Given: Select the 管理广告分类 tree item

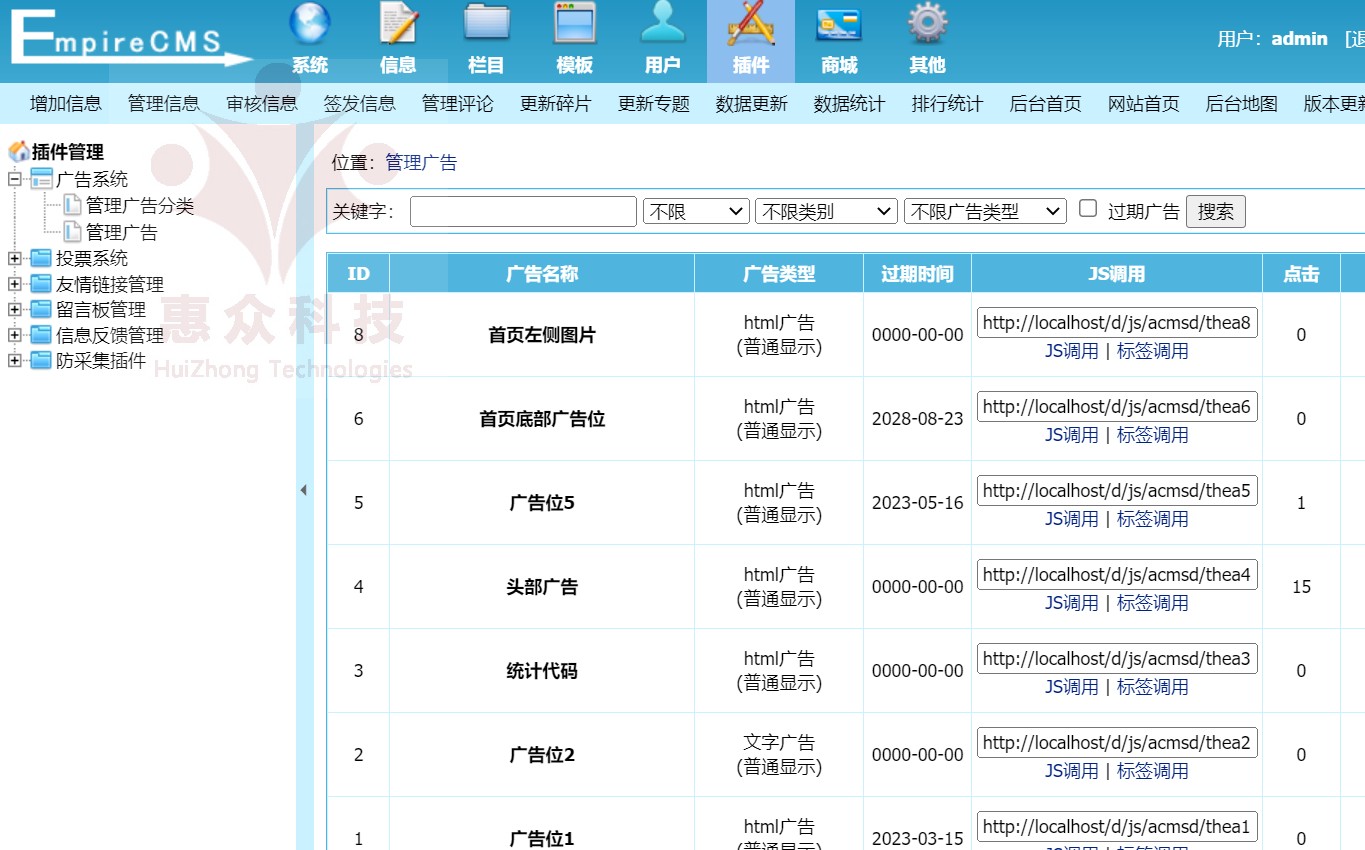Looking at the screenshot, I should [140, 206].
